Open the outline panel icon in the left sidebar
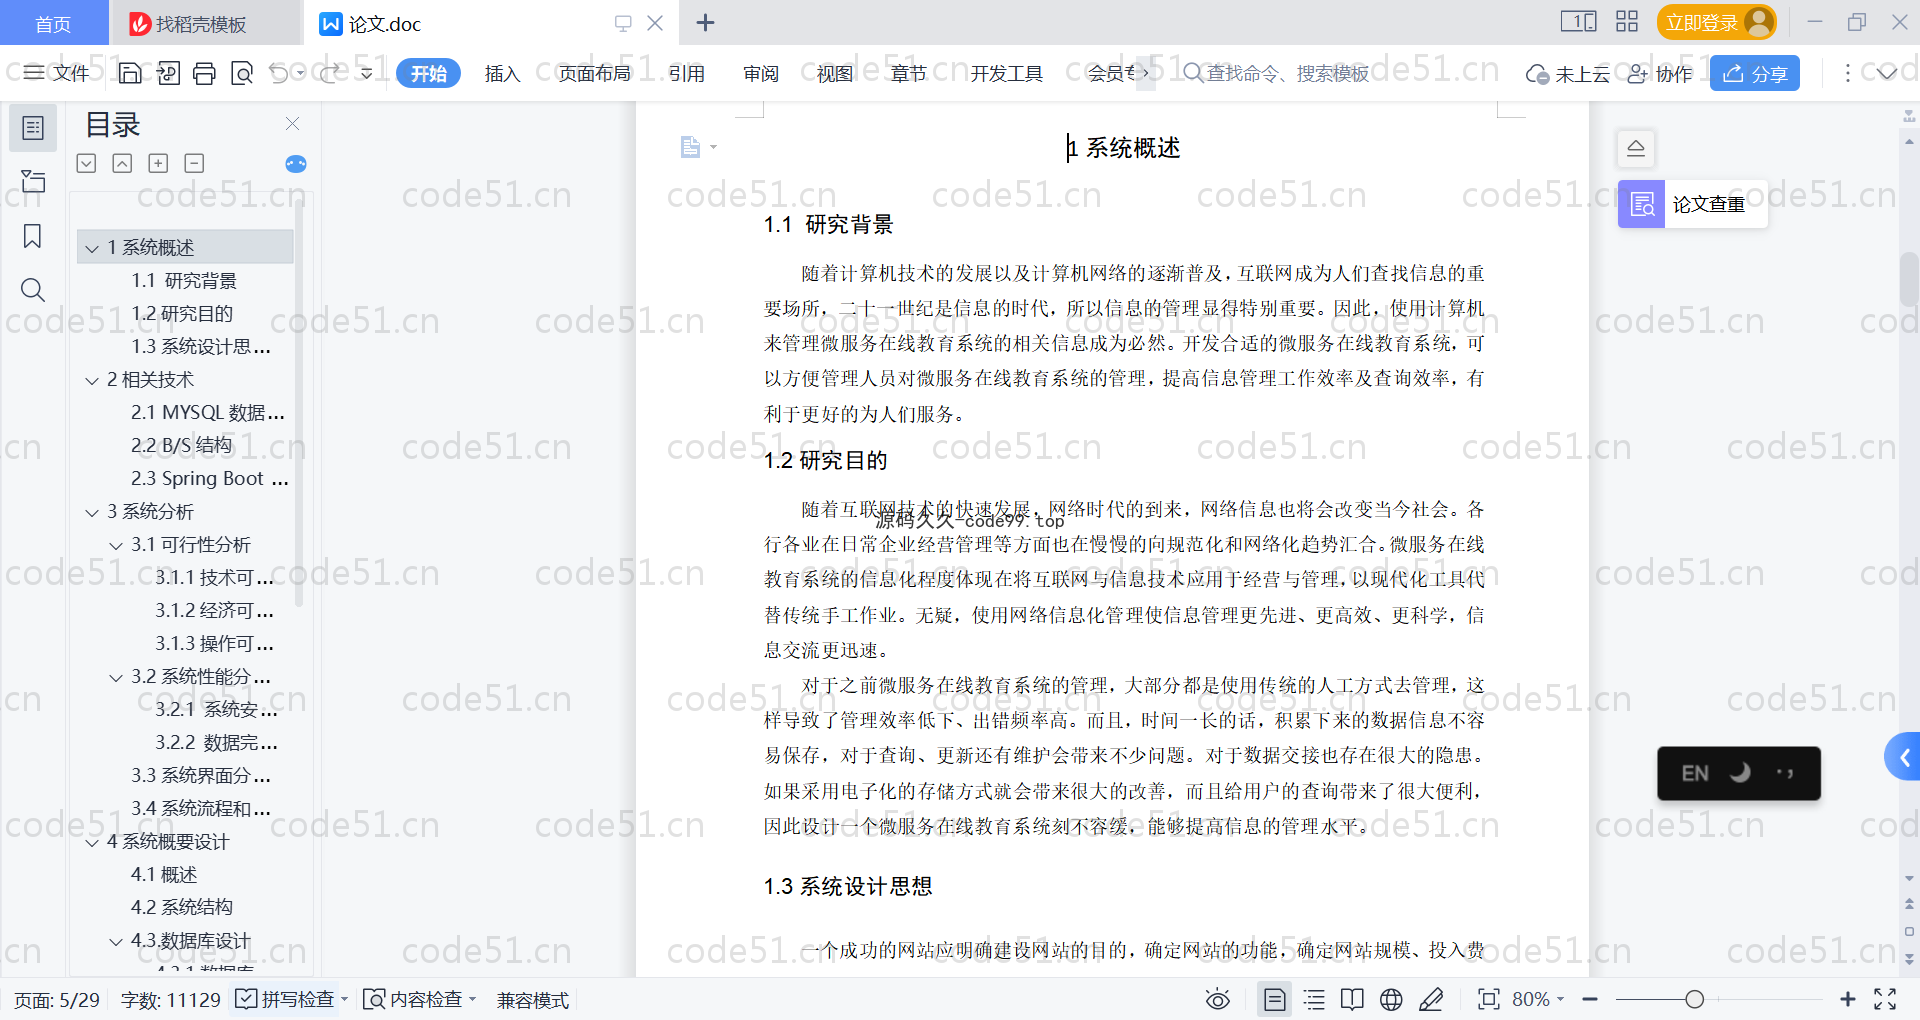 (33, 128)
